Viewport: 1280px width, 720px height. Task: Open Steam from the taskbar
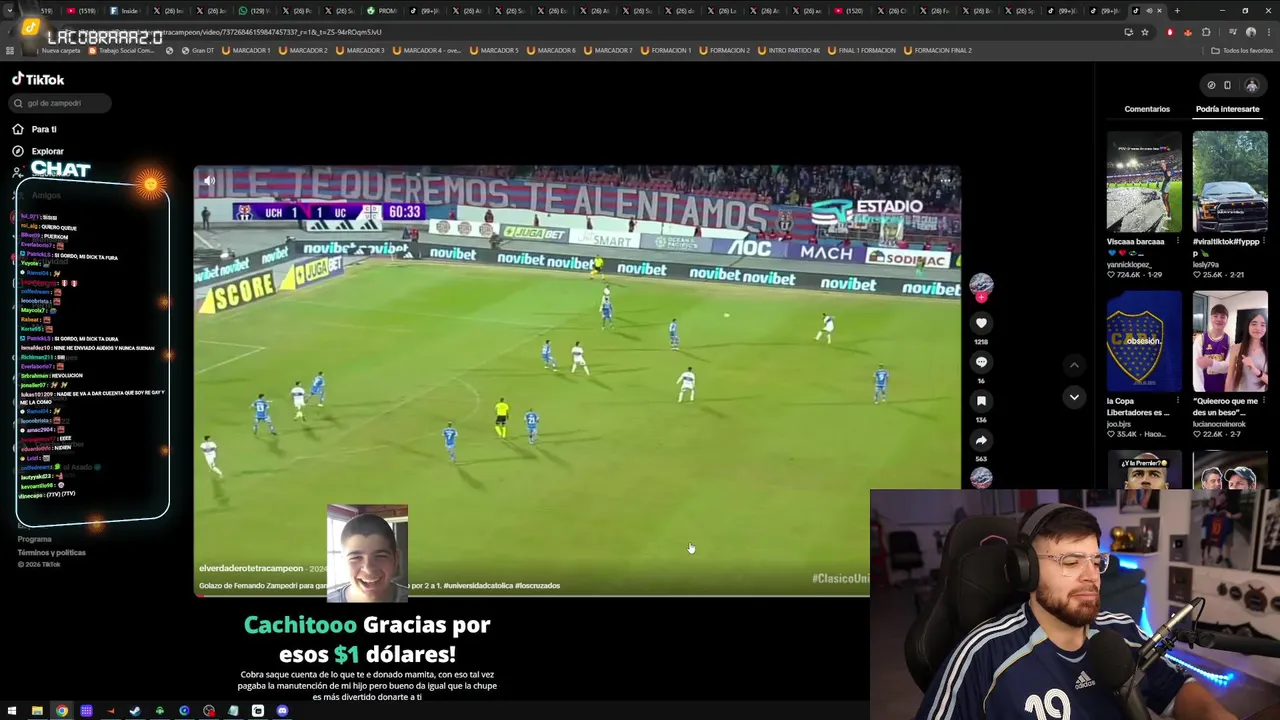[135, 711]
